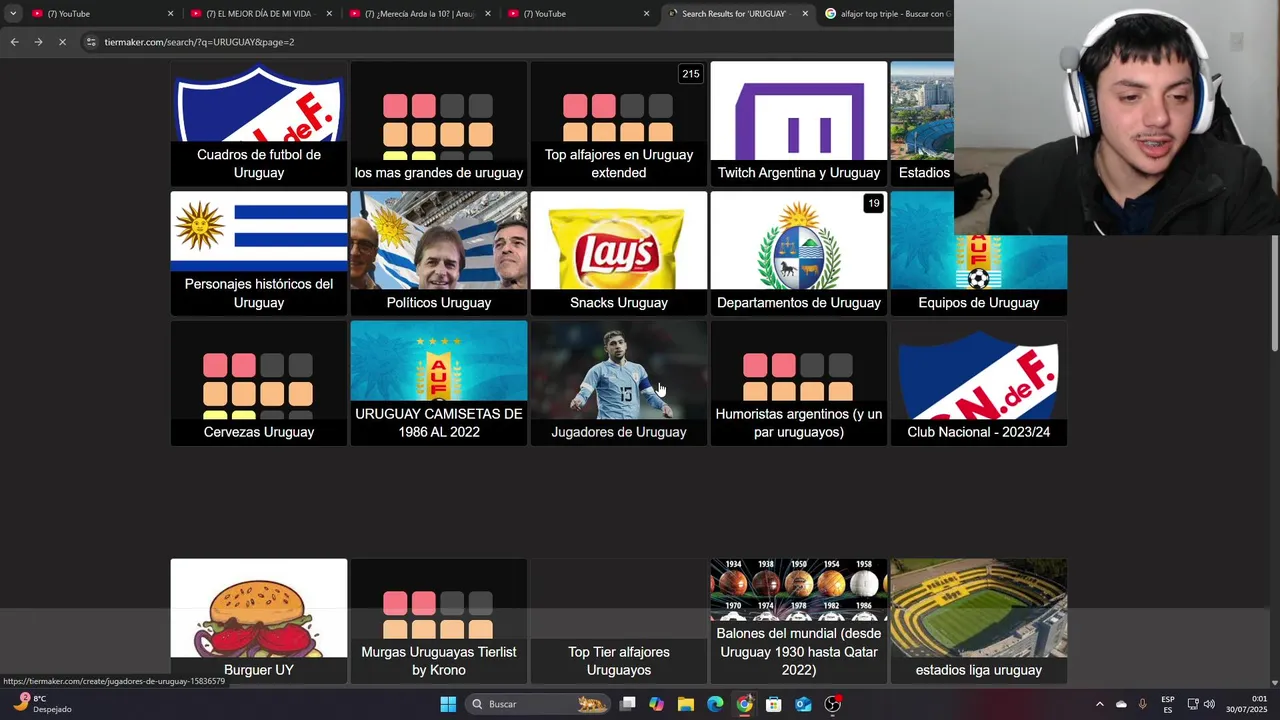Open estadios liga uruguay template

(x=979, y=621)
